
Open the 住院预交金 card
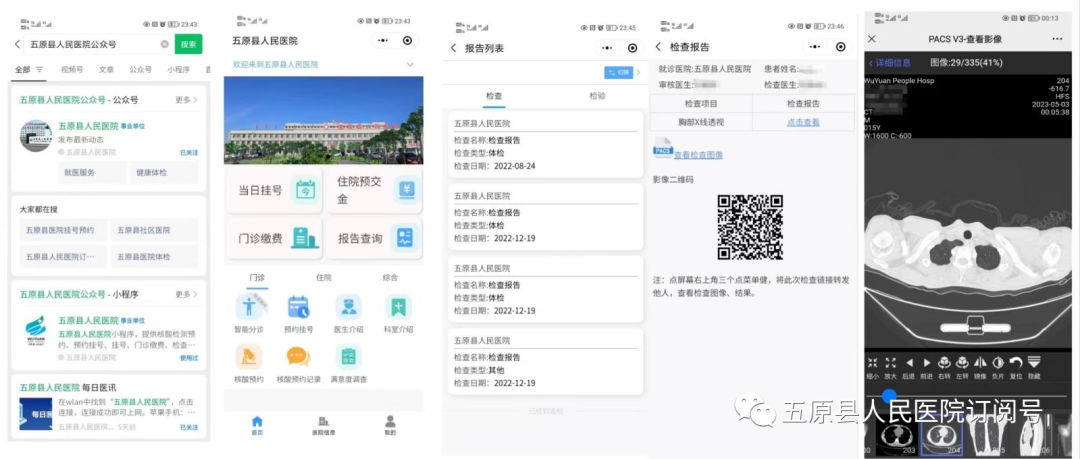coord(374,190)
